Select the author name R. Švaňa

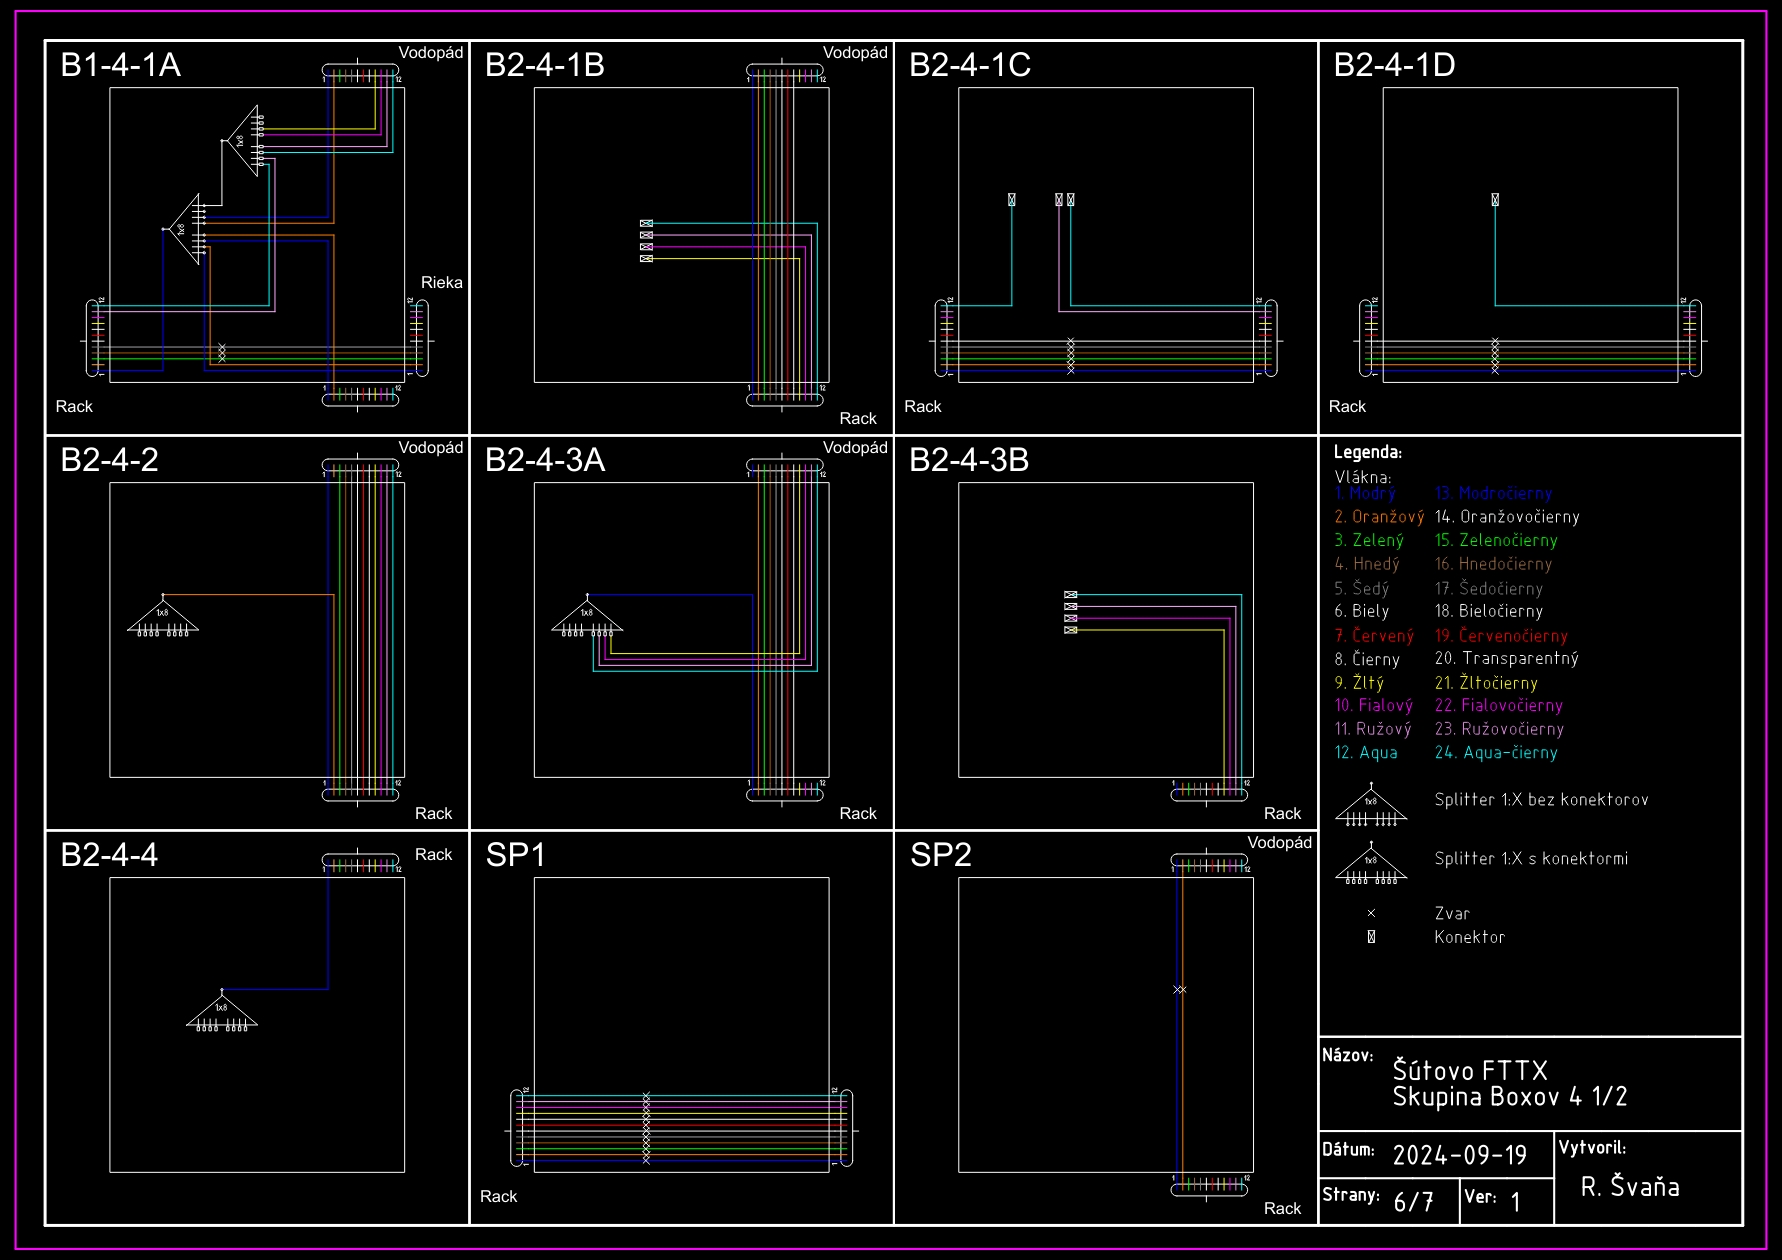[x=1629, y=1187]
